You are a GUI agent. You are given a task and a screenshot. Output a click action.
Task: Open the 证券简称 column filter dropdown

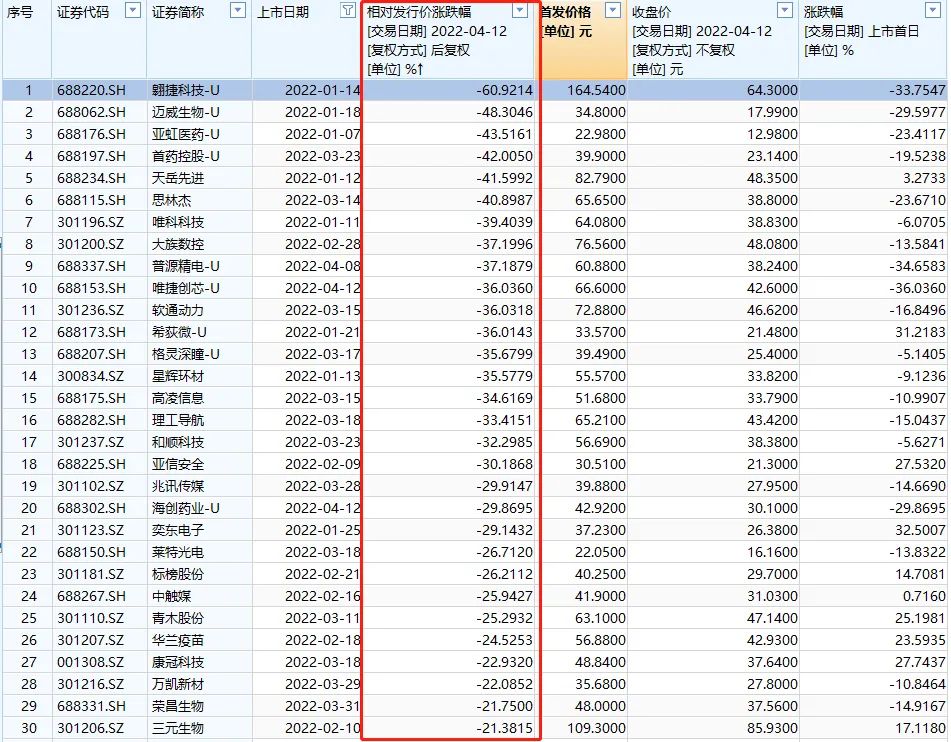tap(238, 10)
